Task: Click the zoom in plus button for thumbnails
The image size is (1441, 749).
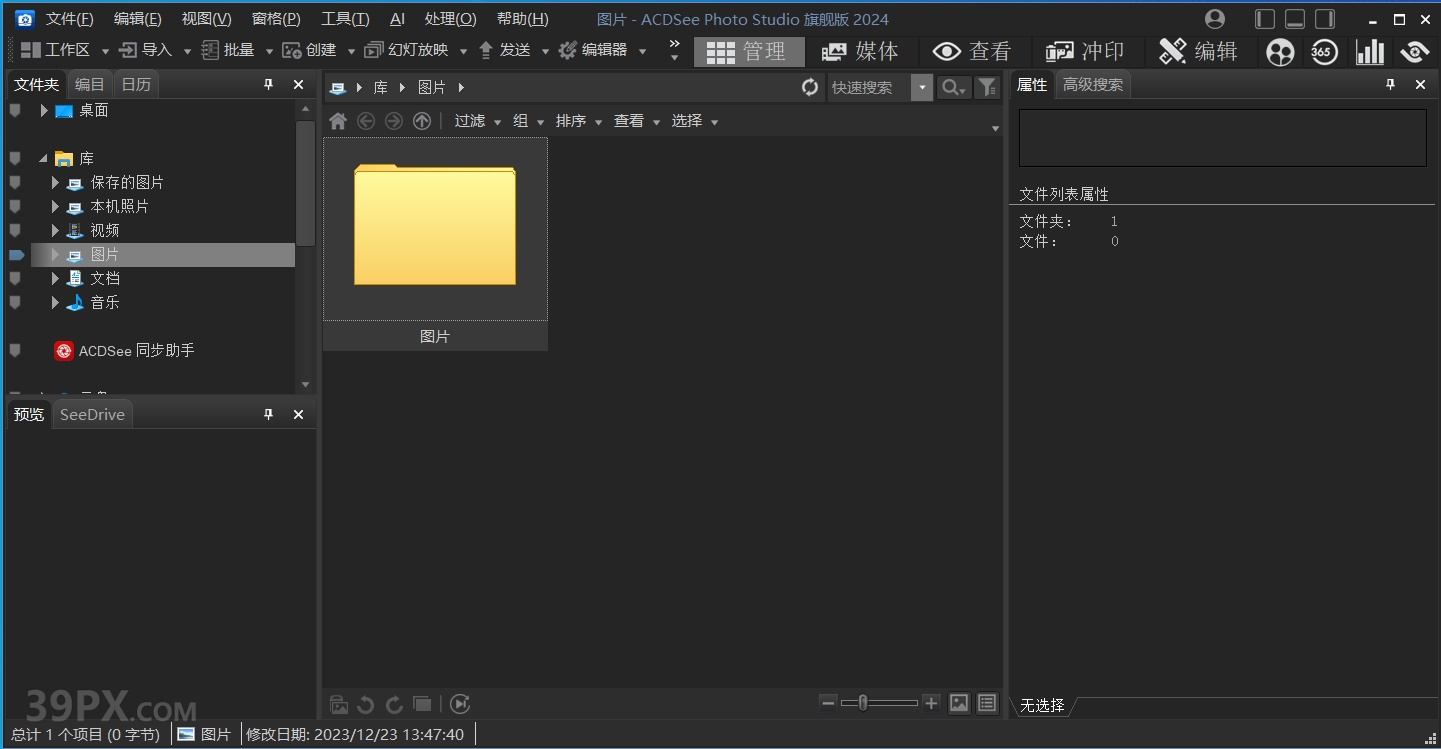Action: [x=931, y=703]
